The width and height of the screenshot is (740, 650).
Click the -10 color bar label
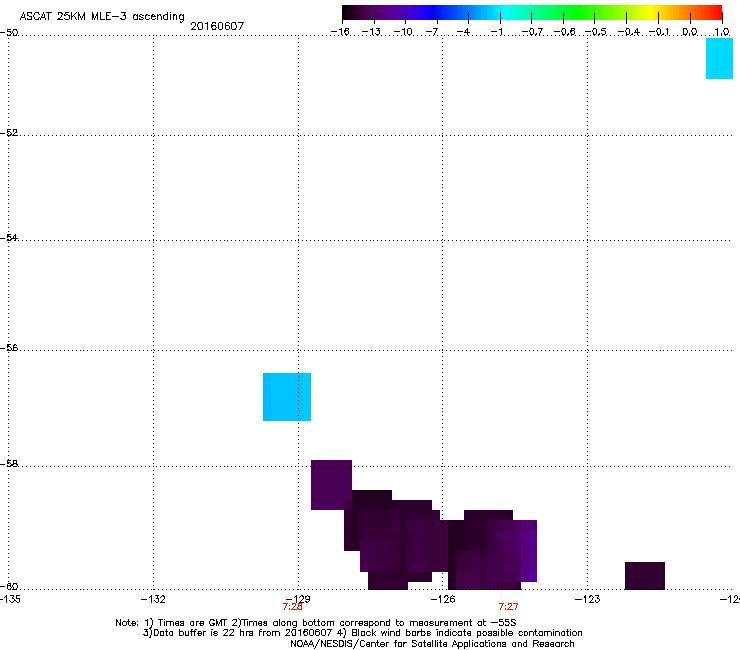(403, 32)
